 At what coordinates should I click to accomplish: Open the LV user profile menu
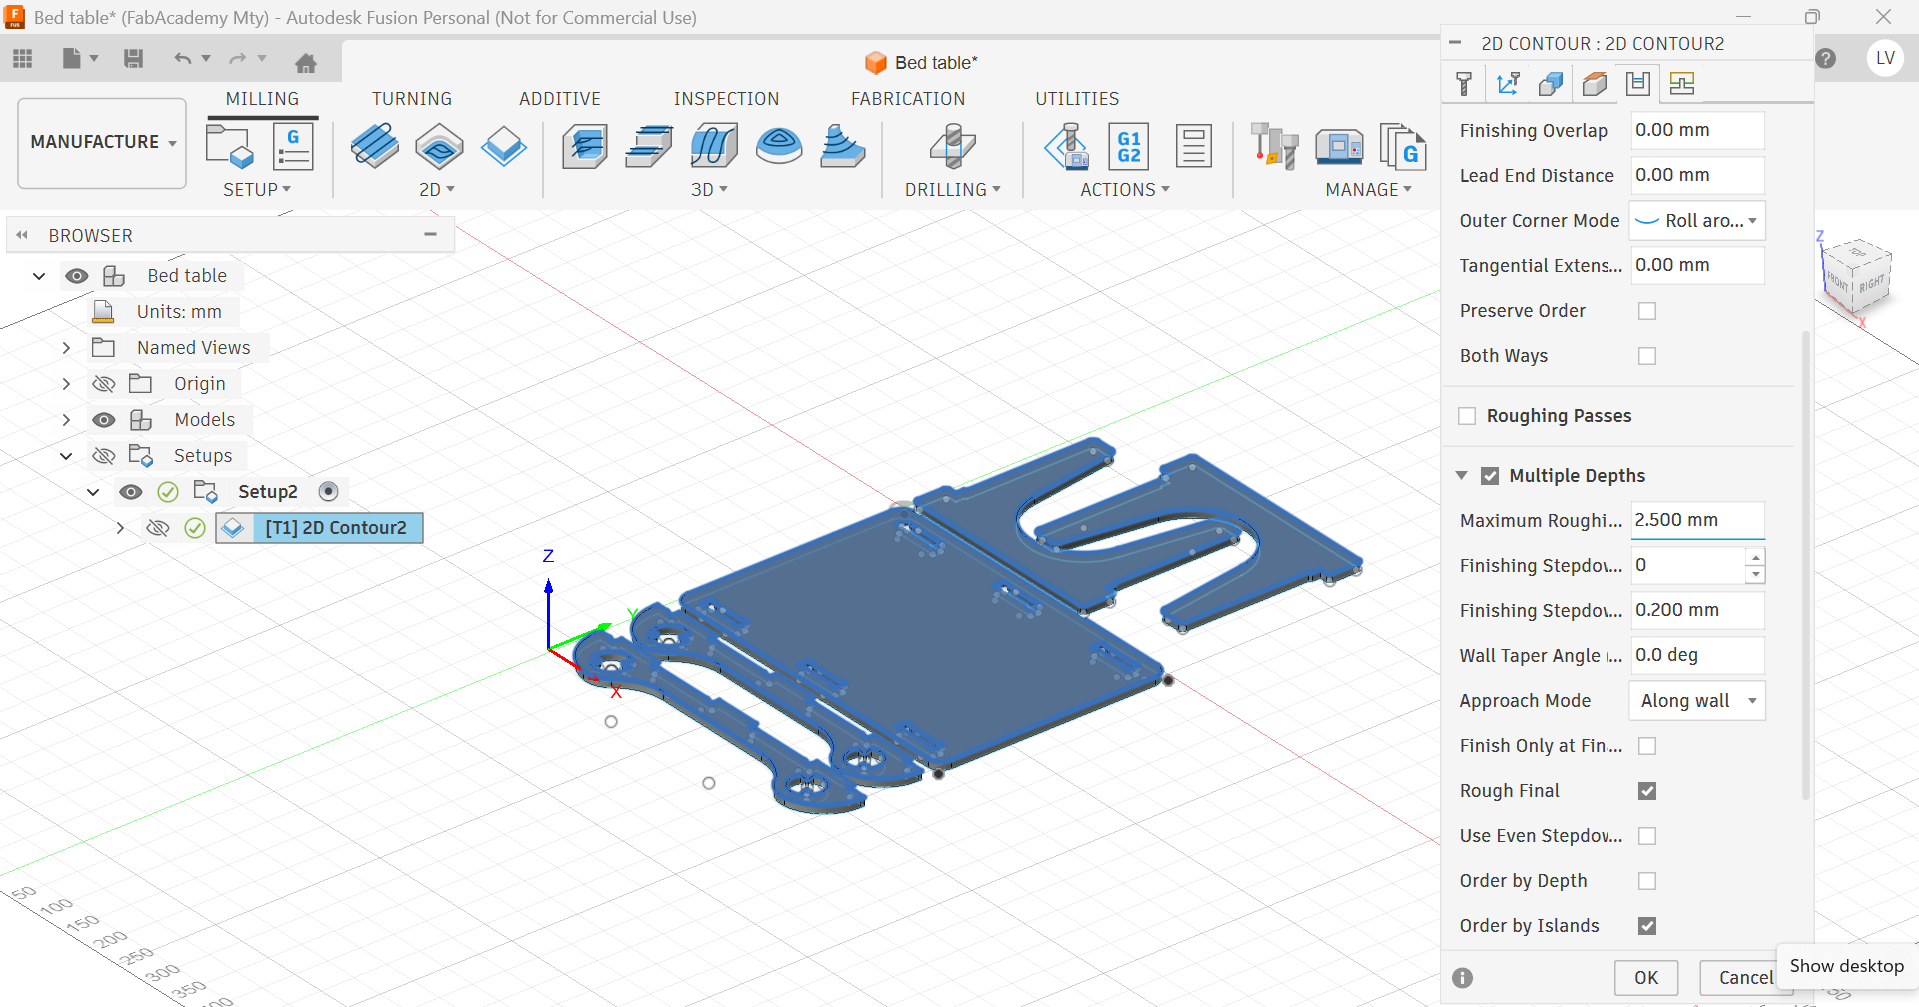pyautogui.click(x=1885, y=58)
